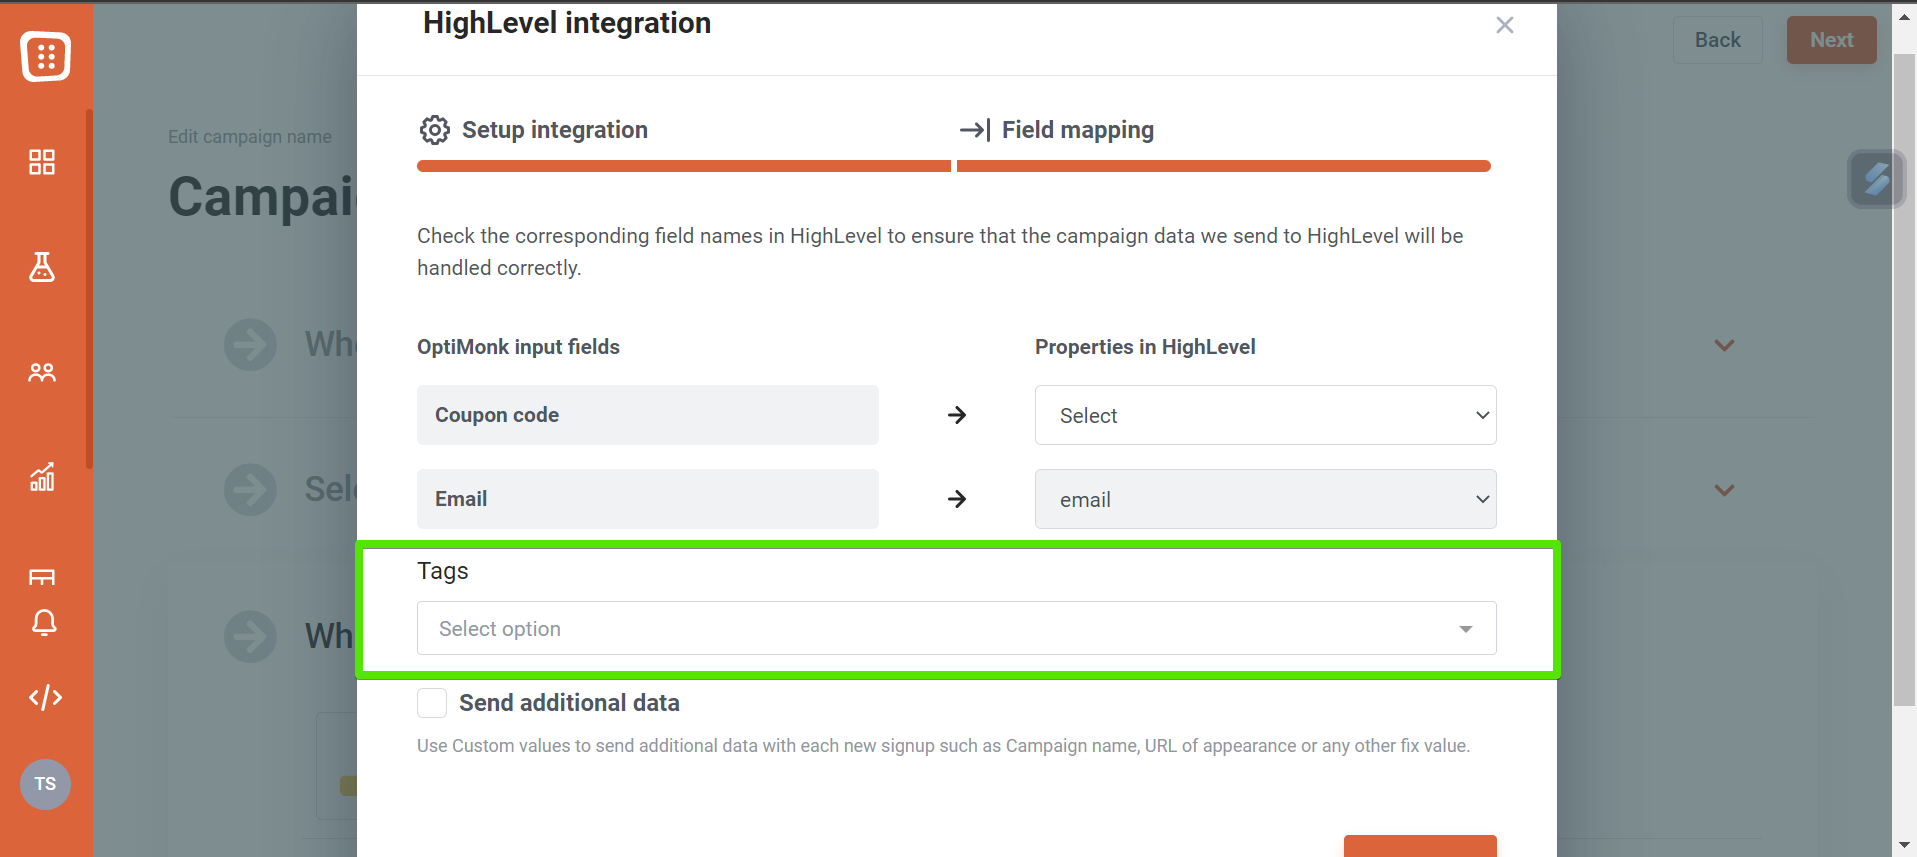1917x857 pixels.
Task: Expand the lower chevron in the campaign page
Action: point(1724,491)
